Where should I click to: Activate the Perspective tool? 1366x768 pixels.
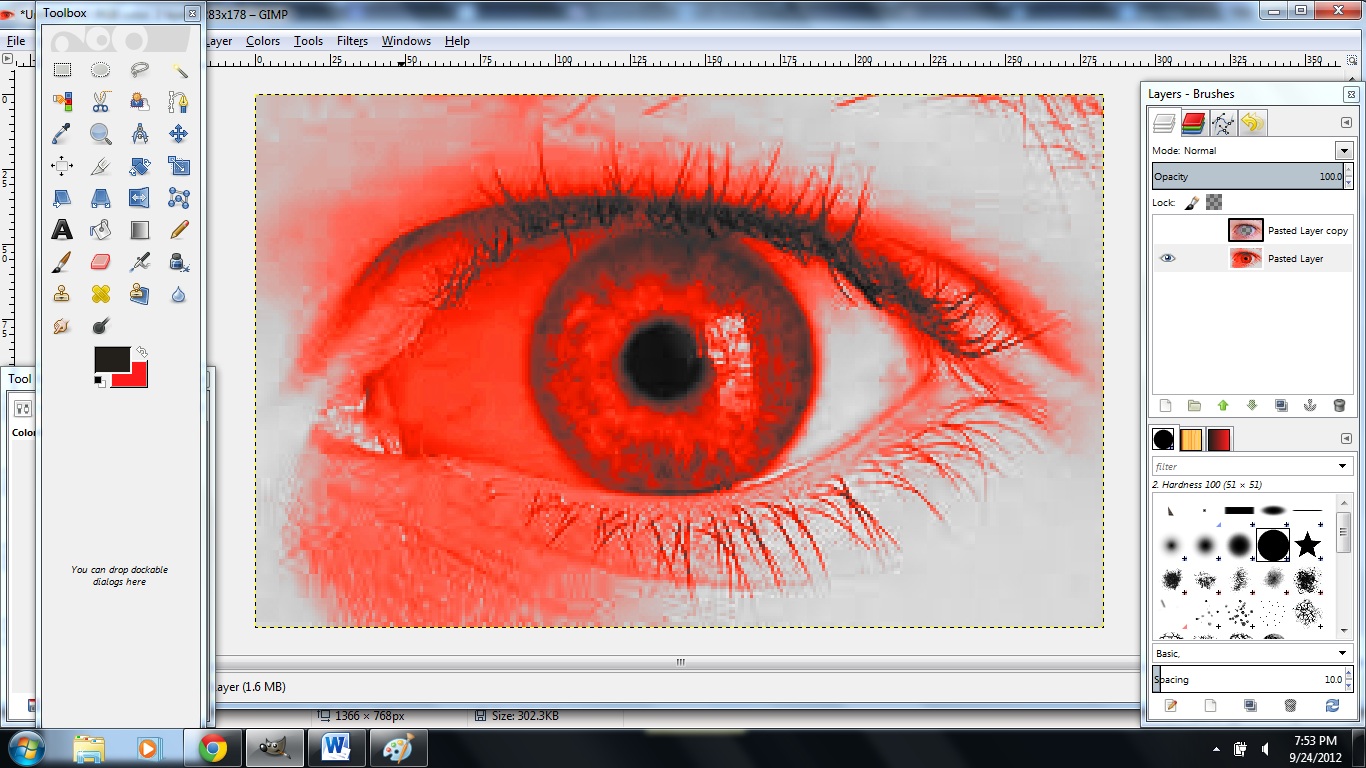(101, 198)
